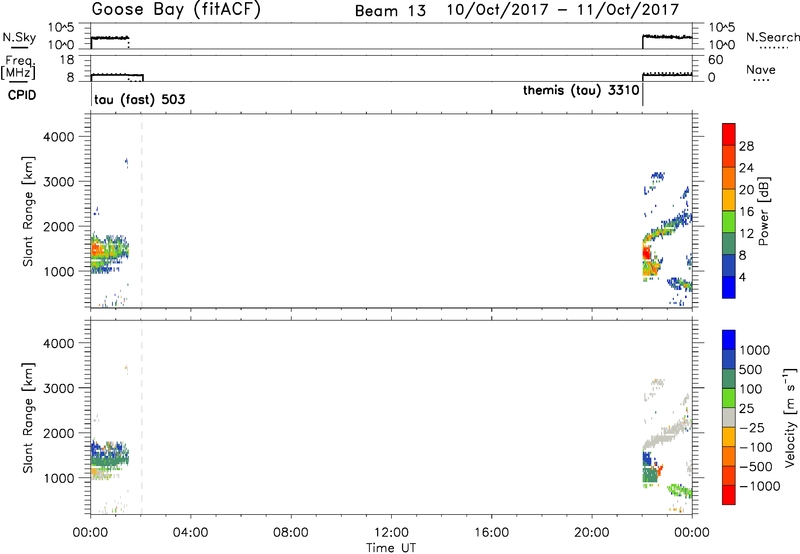Click the 'Nave' legend label

click(x=761, y=69)
